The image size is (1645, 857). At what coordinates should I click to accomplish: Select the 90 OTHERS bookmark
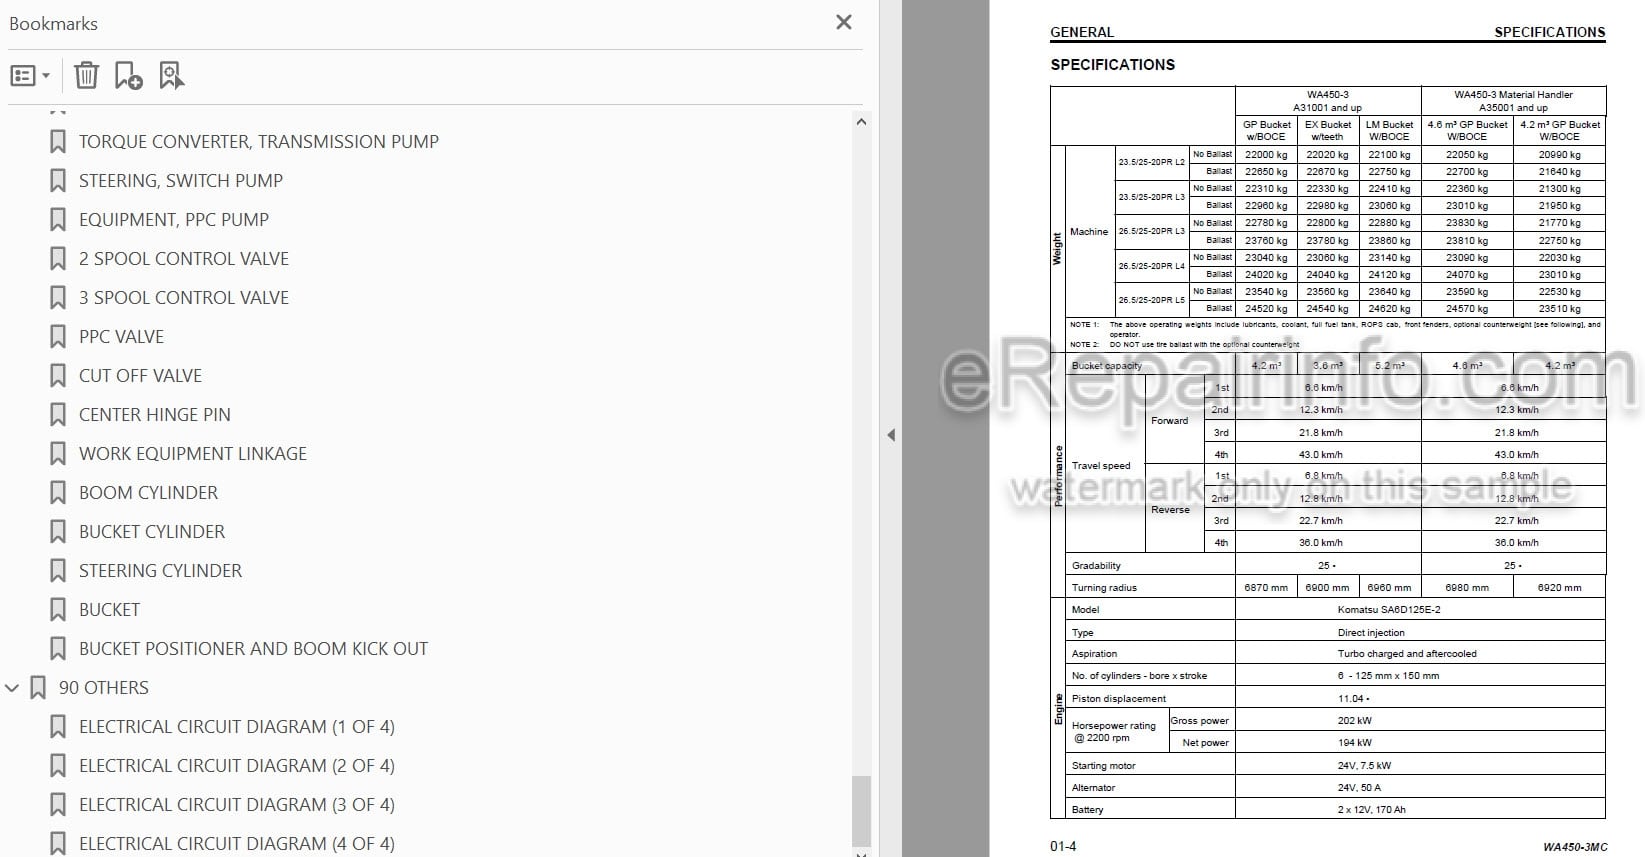(103, 688)
